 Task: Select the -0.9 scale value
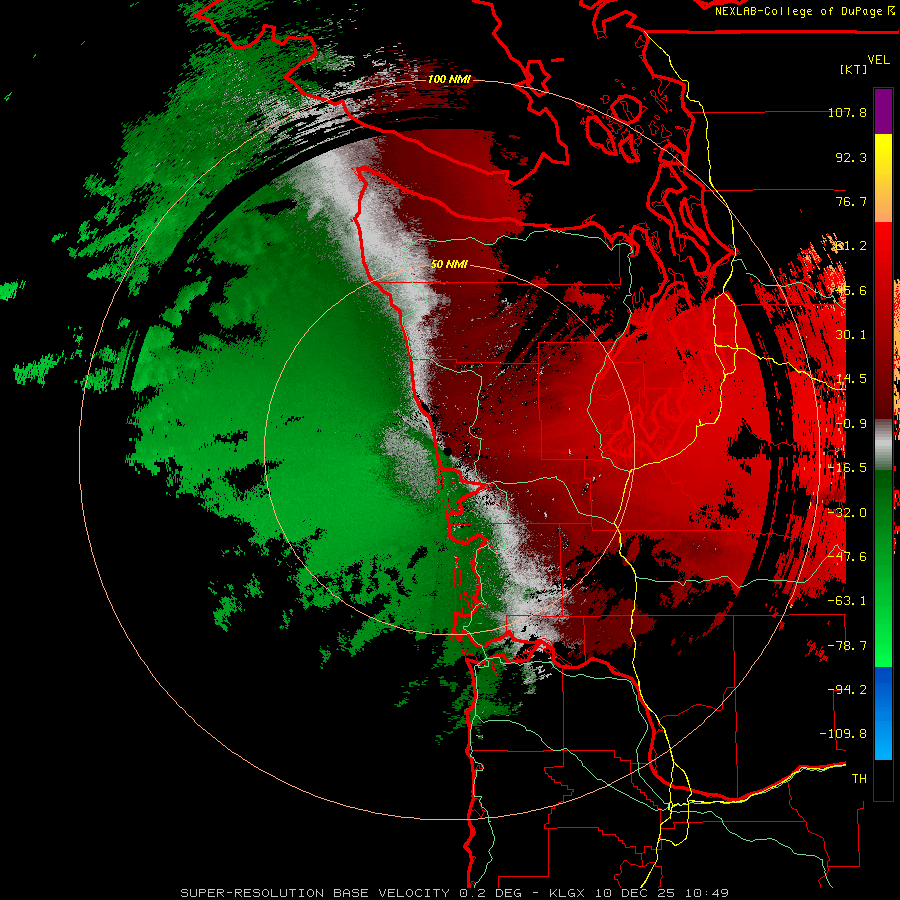851,424
